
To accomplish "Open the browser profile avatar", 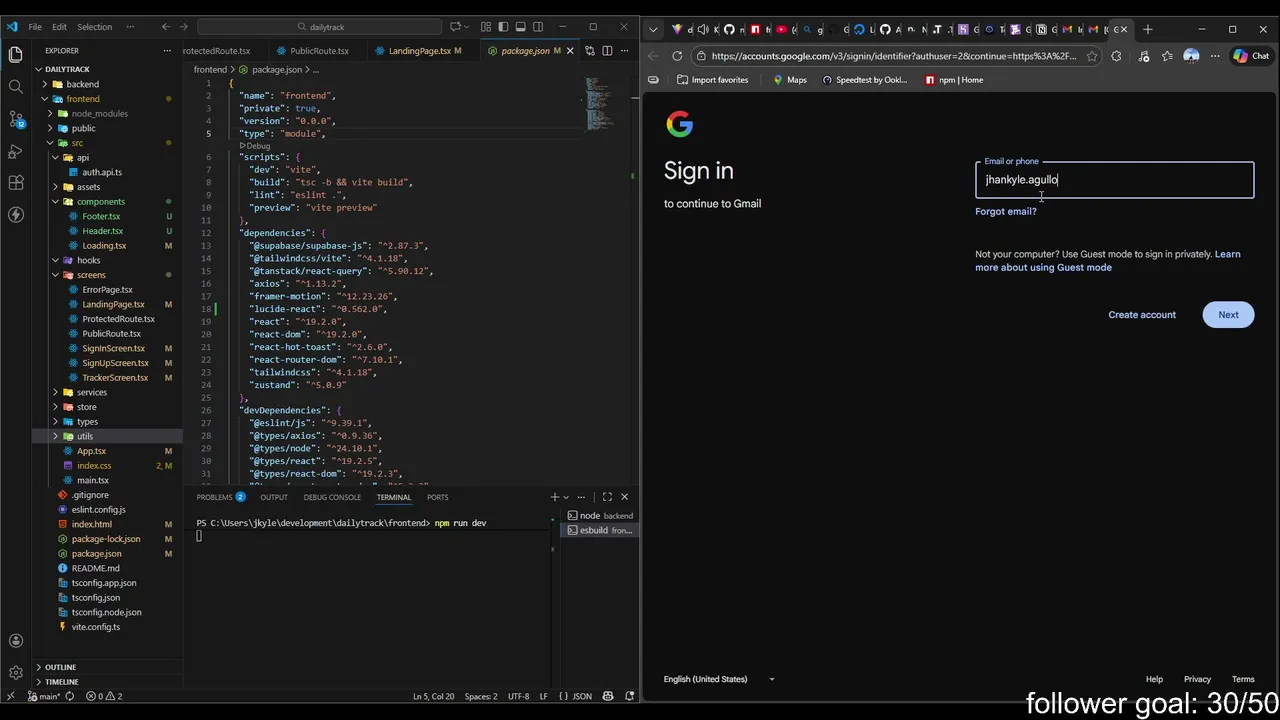I will point(1191,56).
